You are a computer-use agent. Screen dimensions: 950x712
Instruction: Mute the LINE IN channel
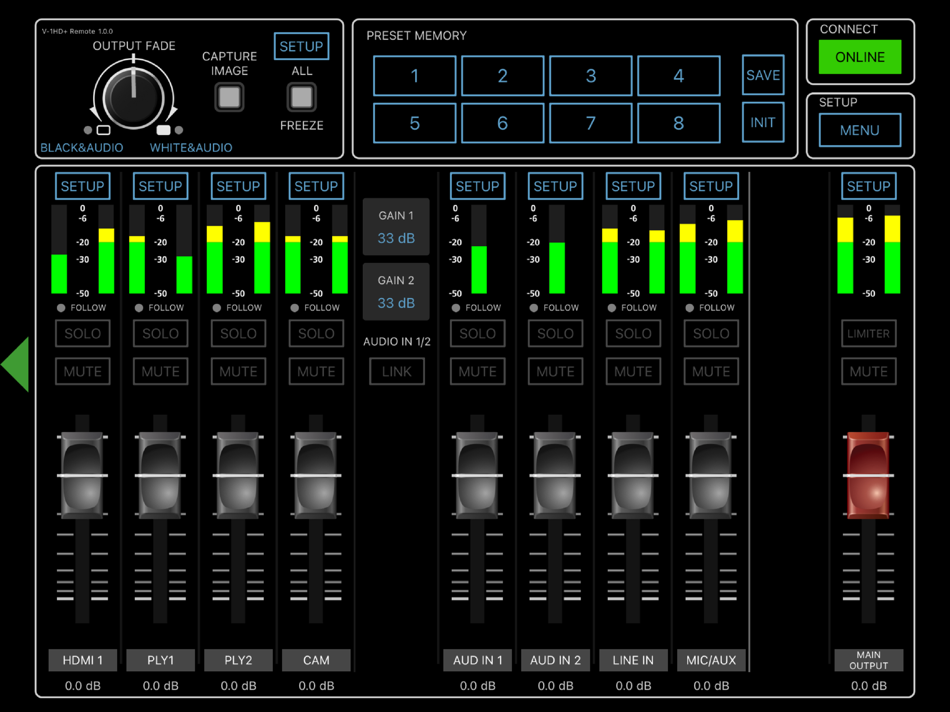(x=633, y=371)
